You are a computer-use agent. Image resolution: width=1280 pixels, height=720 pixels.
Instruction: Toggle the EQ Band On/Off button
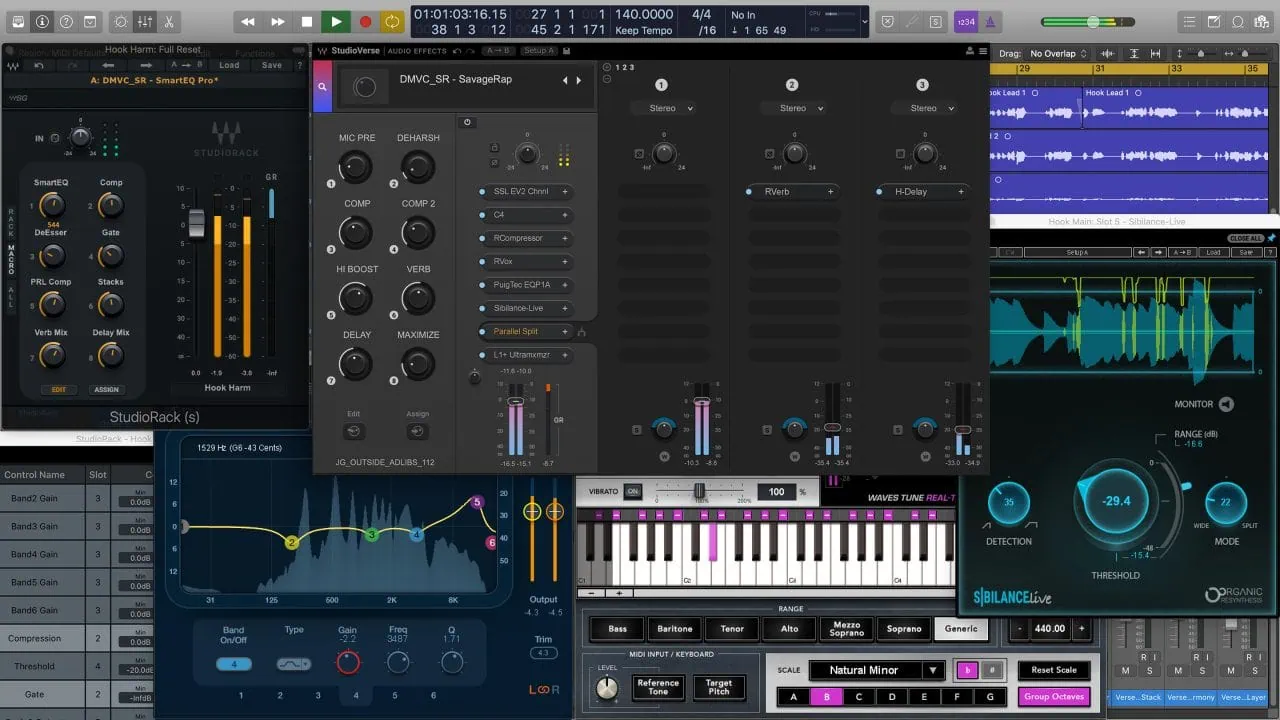point(234,664)
